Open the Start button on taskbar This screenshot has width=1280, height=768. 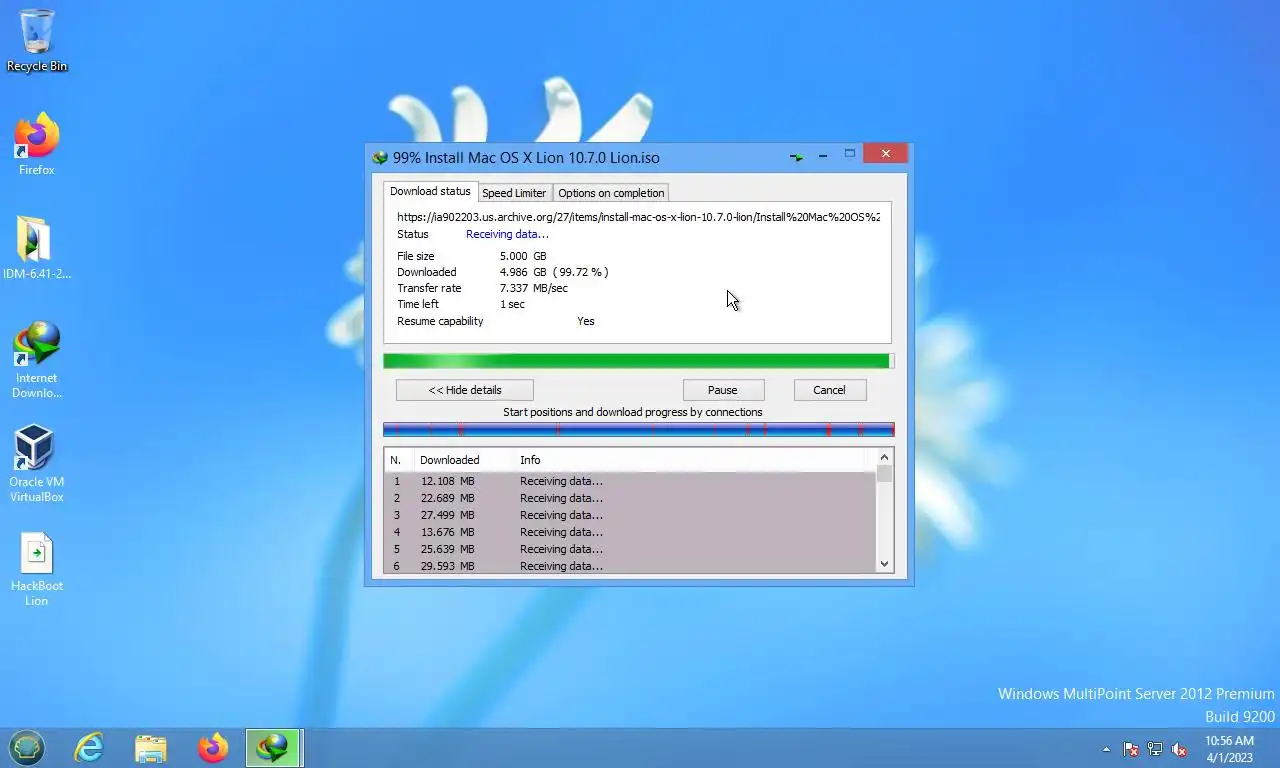coord(27,747)
